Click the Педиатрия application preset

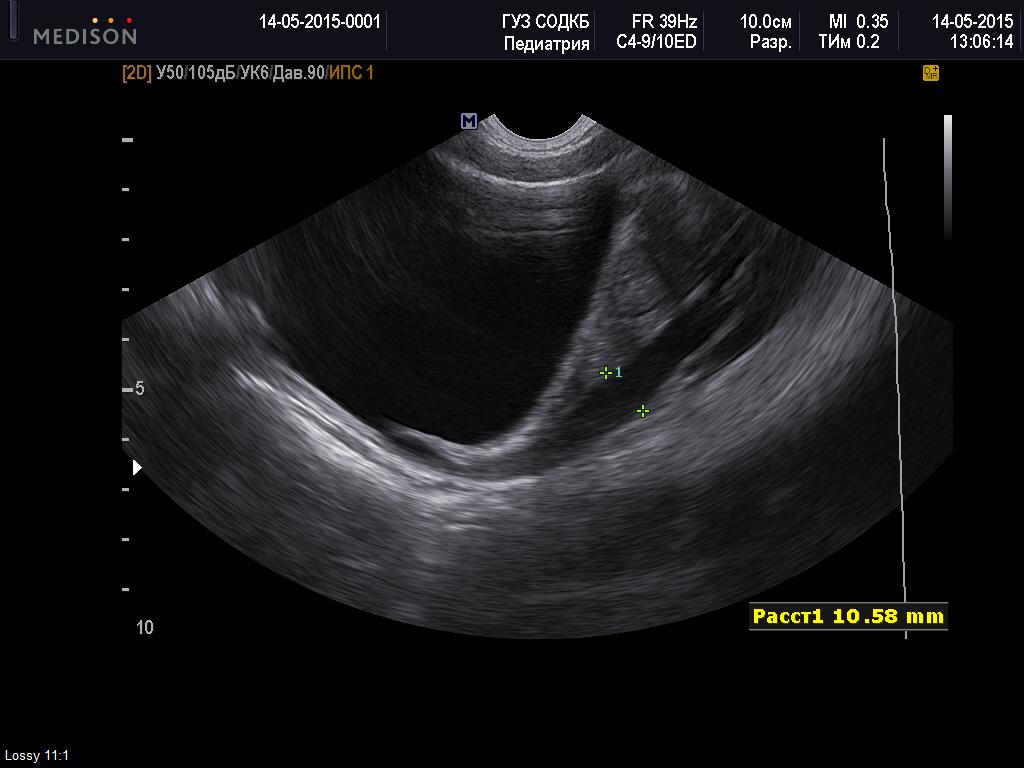(546, 43)
